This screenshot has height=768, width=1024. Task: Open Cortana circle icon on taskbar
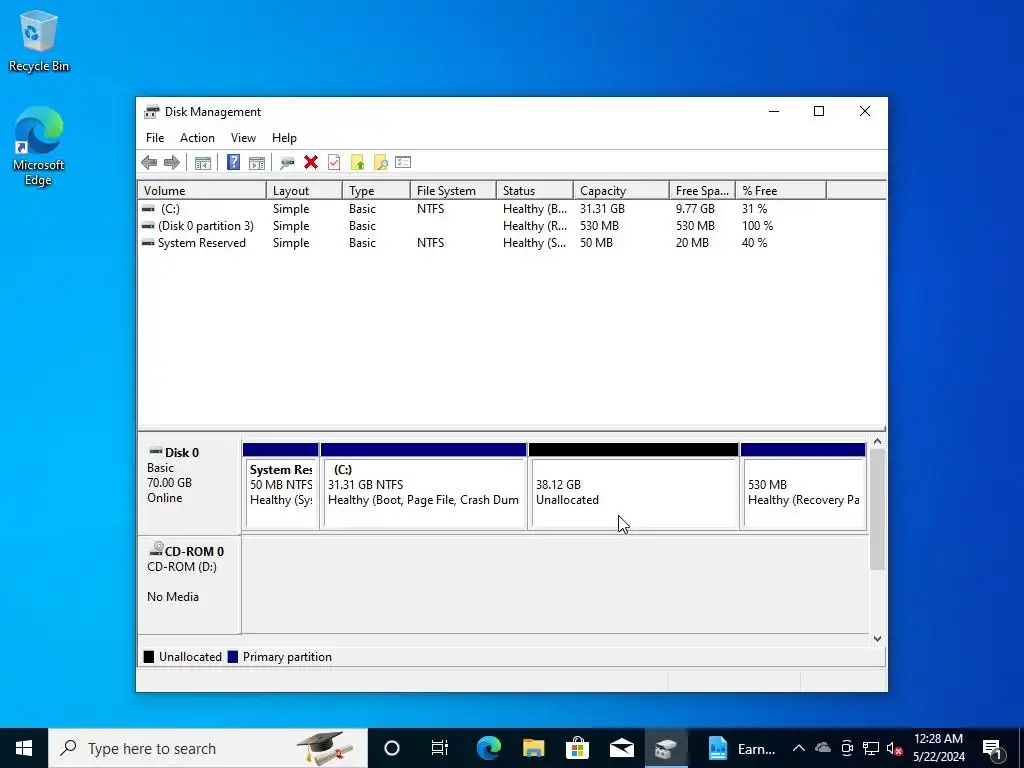391,748
